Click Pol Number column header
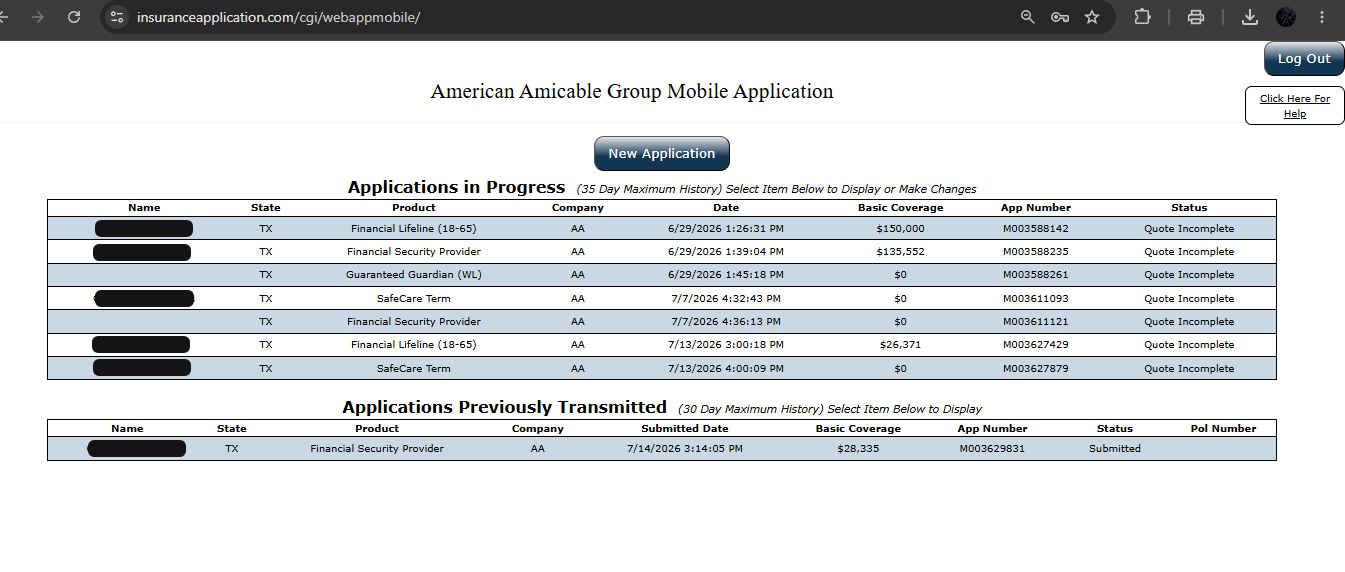The width and height of the screenshot is (1345, 572). [x=1223, y=428]
